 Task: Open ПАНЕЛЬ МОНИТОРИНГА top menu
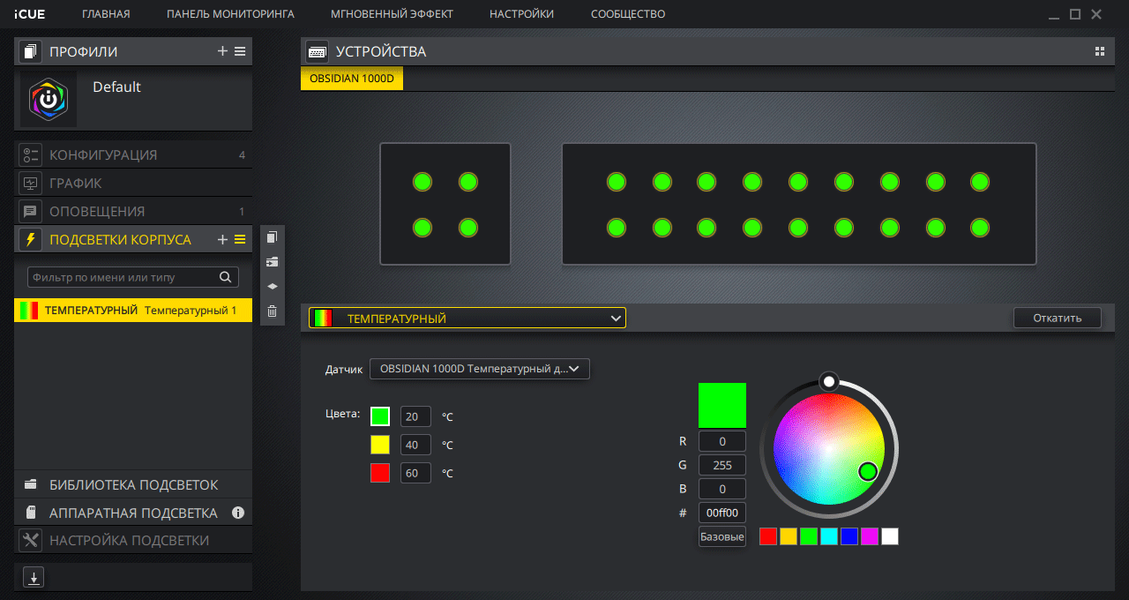click(230, 14)
